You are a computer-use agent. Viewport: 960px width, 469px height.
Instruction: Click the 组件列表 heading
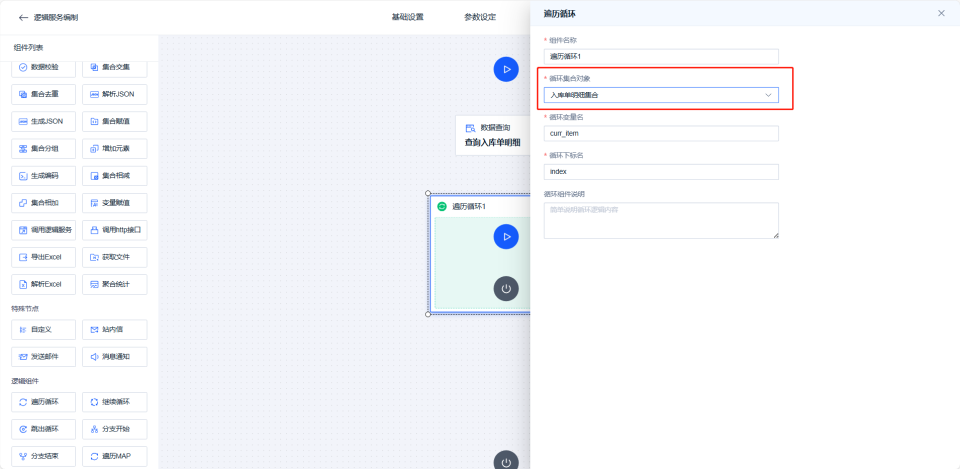[x=28, y=48]
